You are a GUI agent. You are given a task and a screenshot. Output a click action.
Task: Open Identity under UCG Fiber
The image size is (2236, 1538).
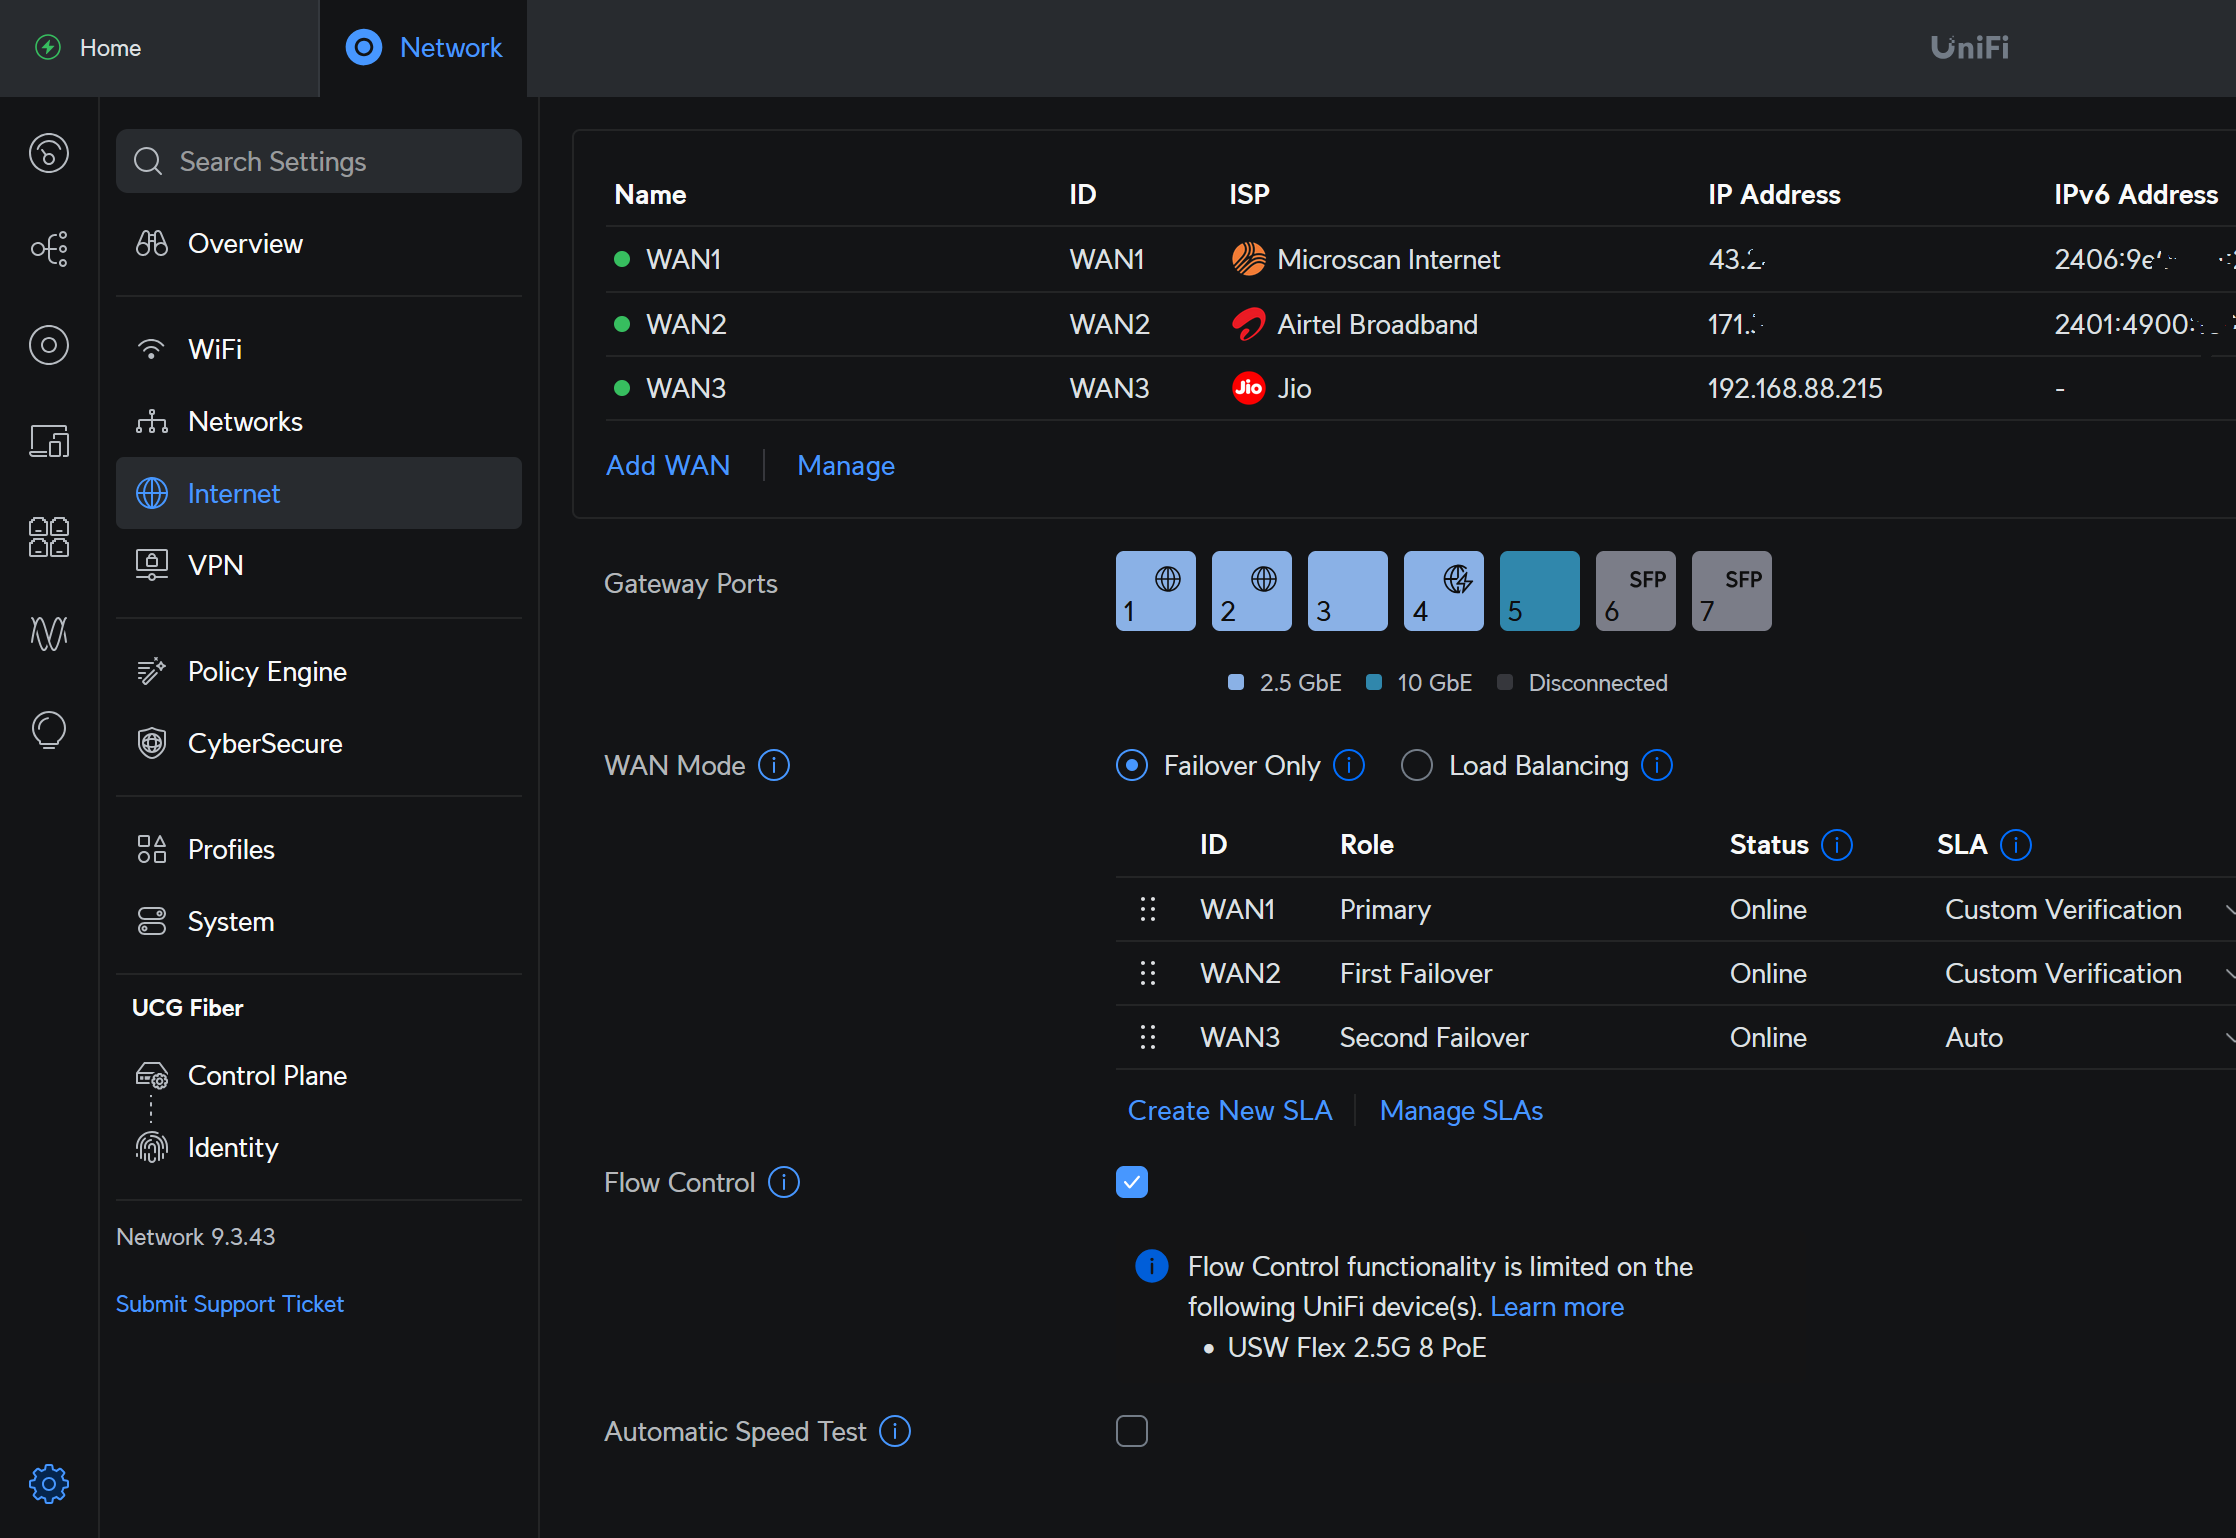click(319, 1147)
